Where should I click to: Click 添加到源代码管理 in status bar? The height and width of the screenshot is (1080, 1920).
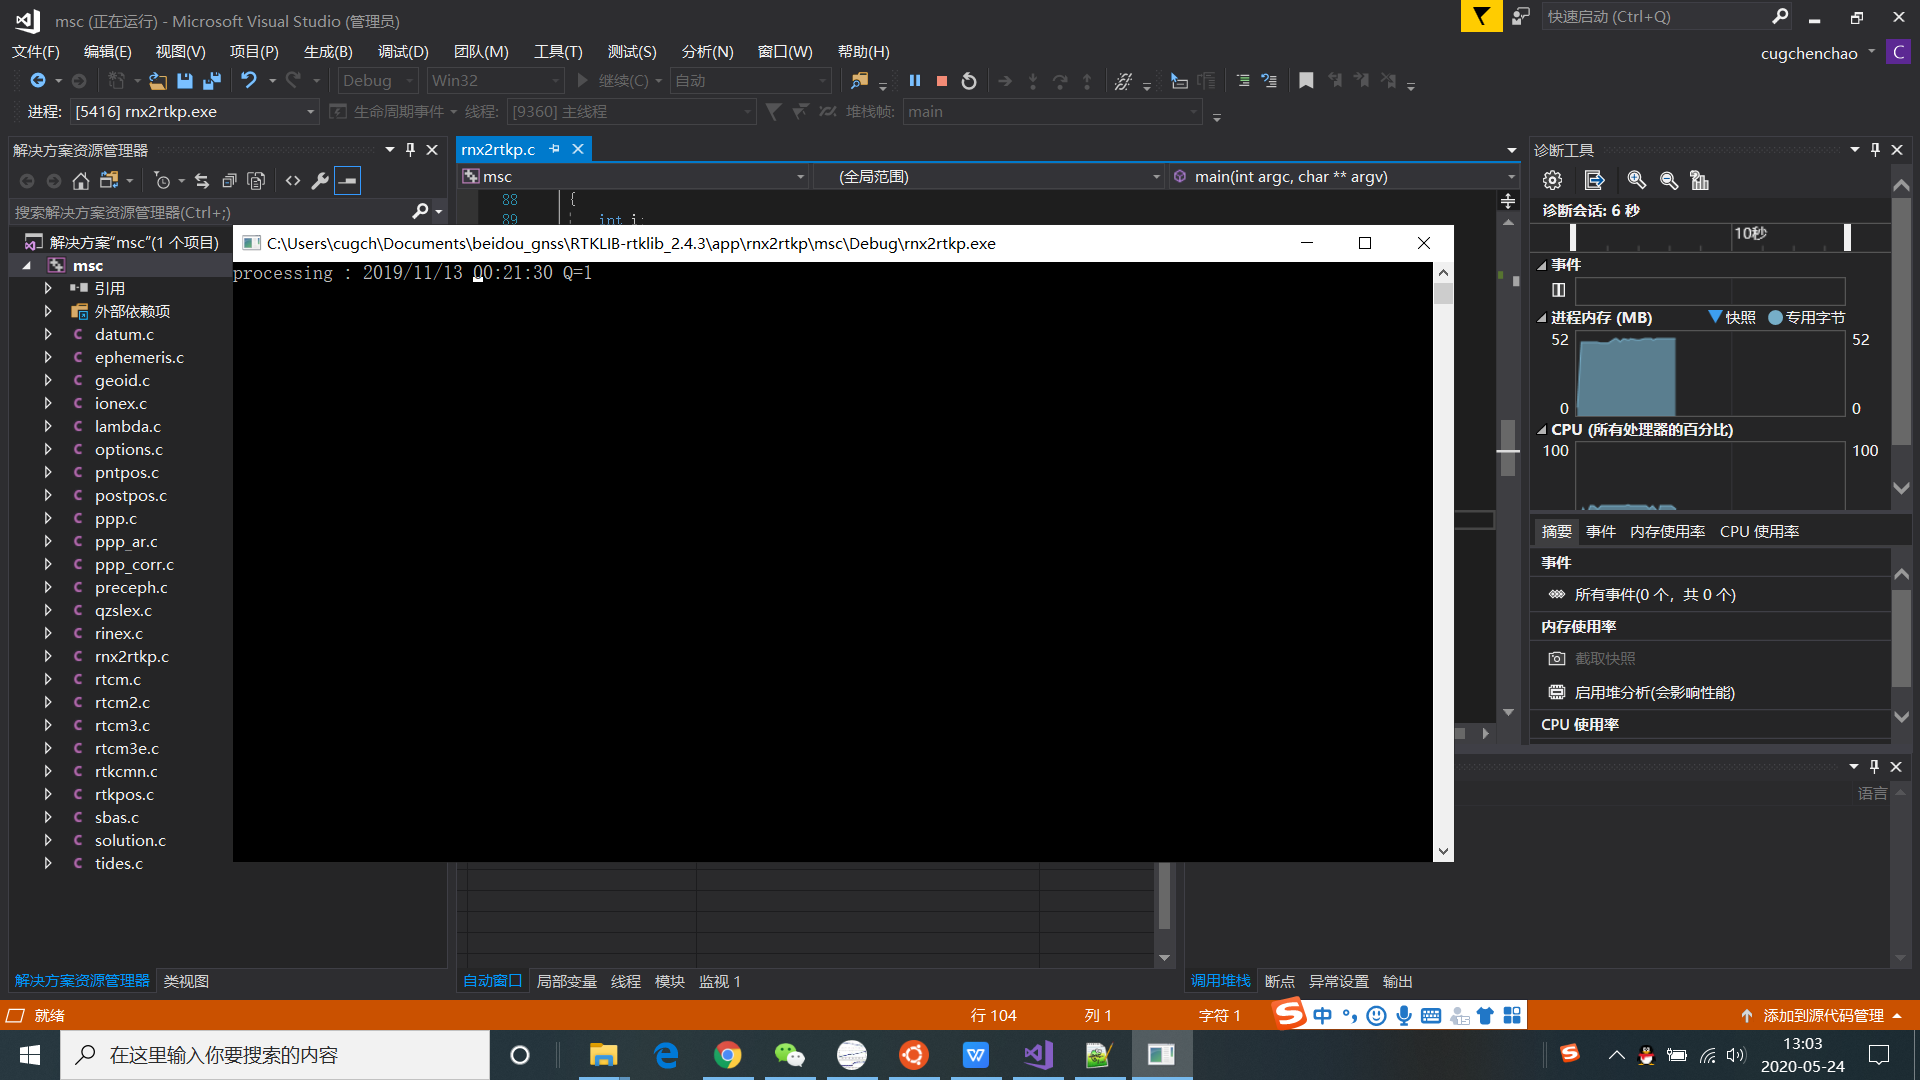tap(1823, 1016)
